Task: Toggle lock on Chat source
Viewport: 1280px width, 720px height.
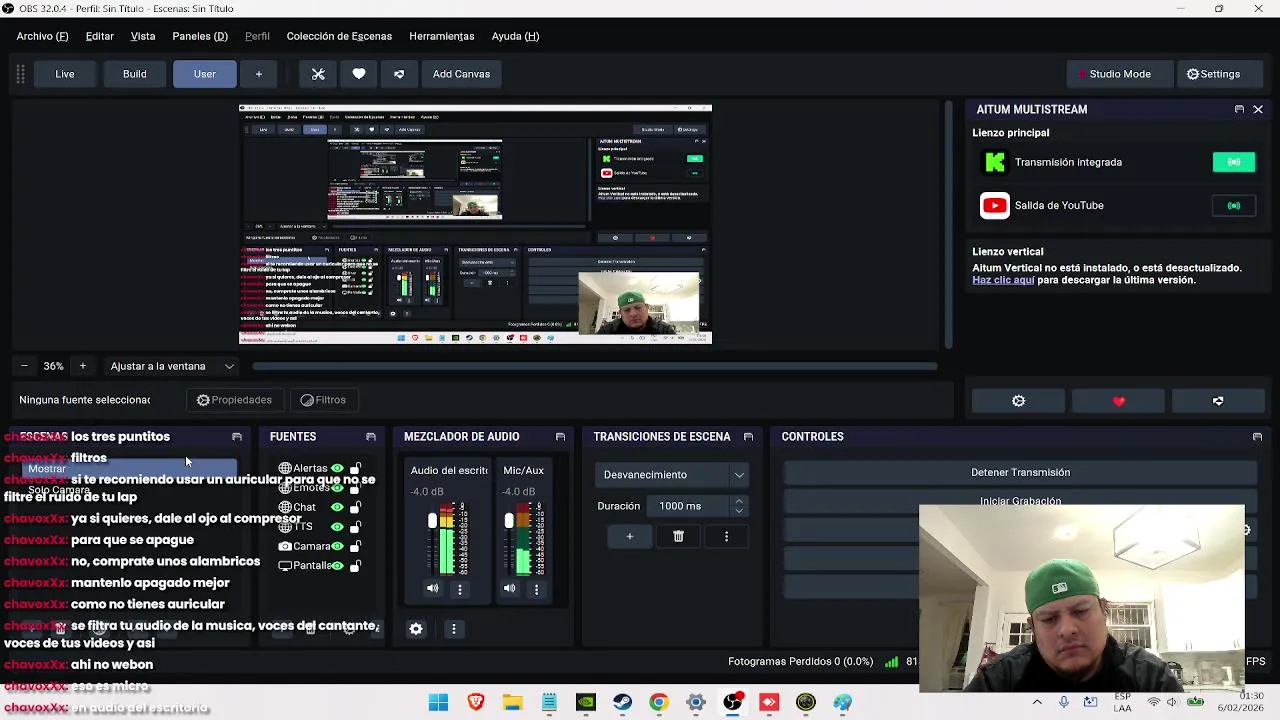Action: (355, 507)
